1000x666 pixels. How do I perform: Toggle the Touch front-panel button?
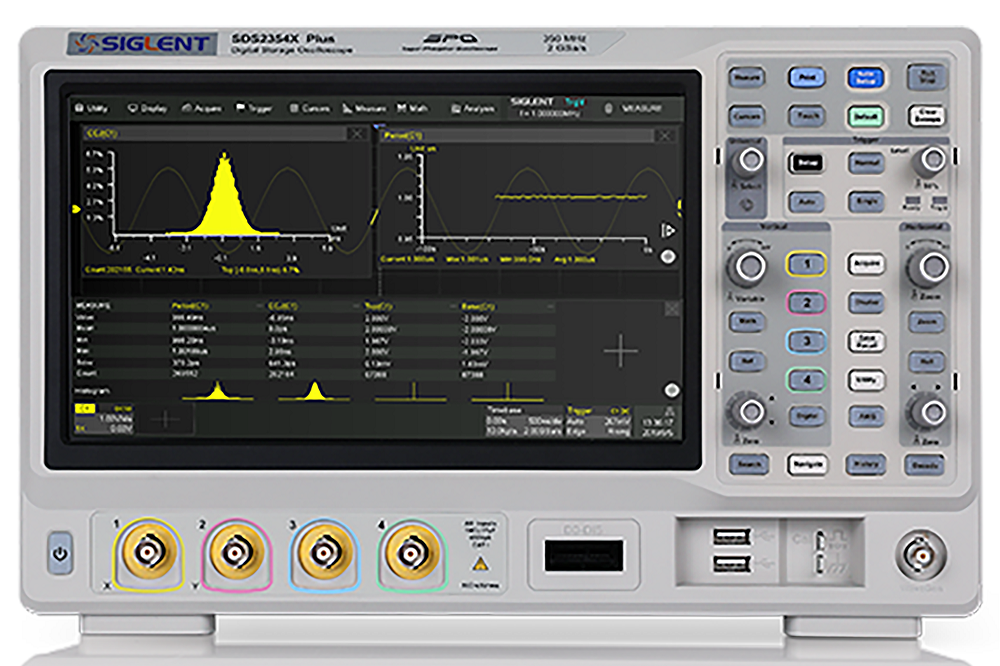(x=806, y=116)
